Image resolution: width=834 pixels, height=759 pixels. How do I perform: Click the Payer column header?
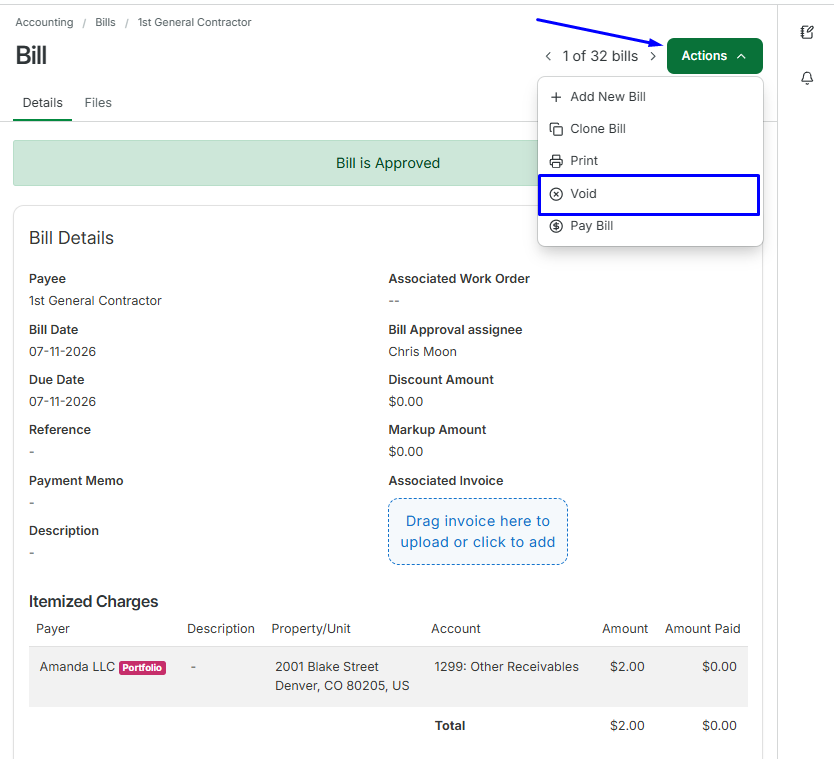[x=53, y=629]
